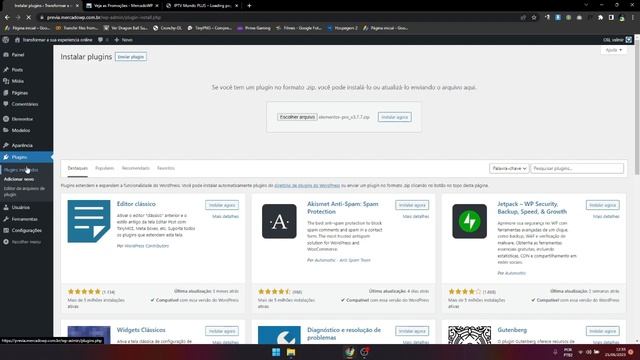Switch to the Populares tab
Viewport: 640px width, 360px height.
pyautogui.click(x=104, y=168)
